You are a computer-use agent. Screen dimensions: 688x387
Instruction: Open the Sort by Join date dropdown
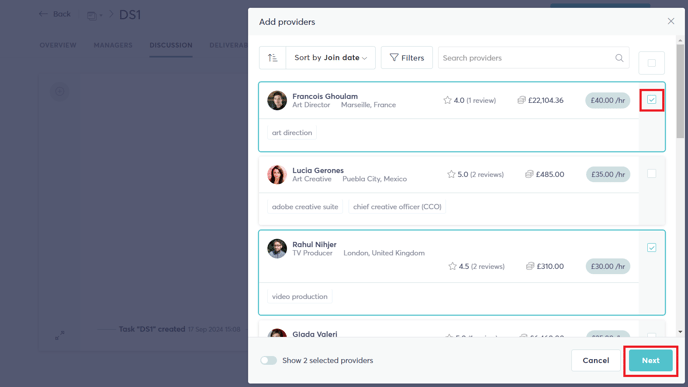330,58
